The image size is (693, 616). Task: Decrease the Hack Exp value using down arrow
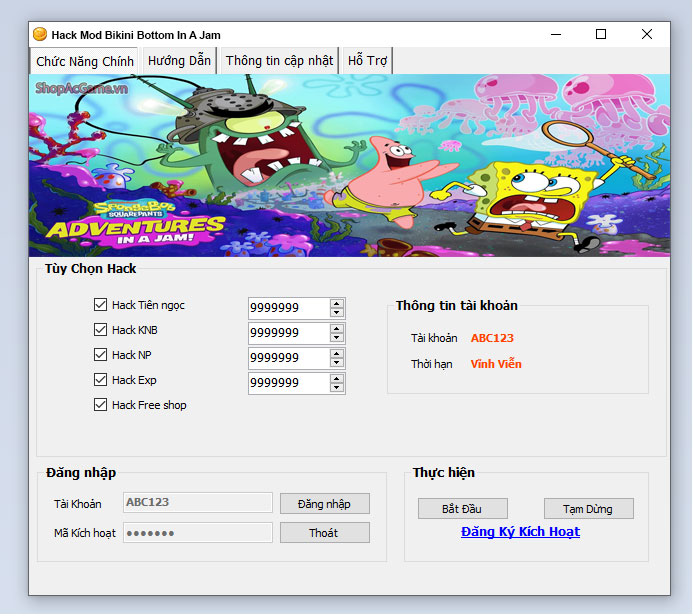[x=337, y=388]
